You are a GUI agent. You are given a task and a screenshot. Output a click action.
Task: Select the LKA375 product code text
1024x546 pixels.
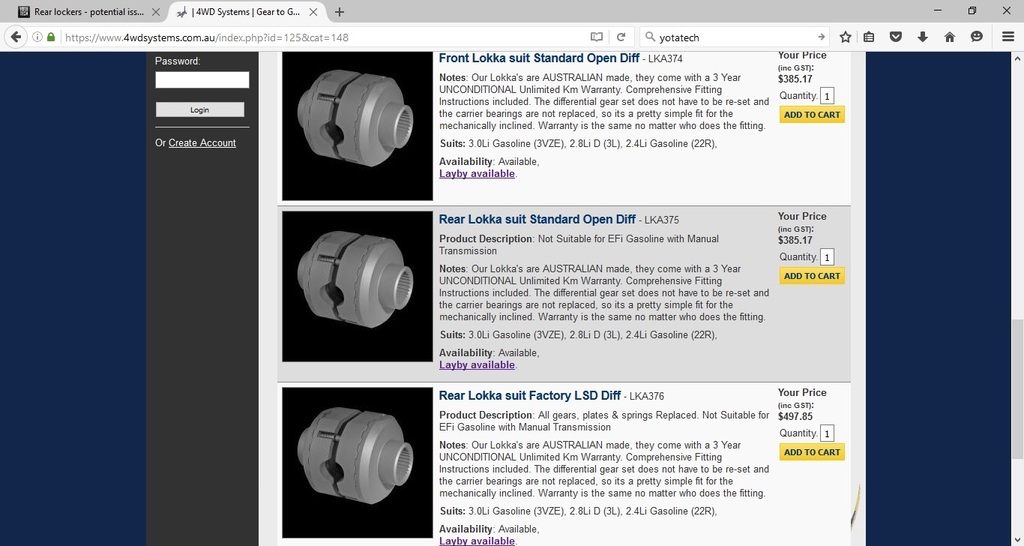pos(663,220)
